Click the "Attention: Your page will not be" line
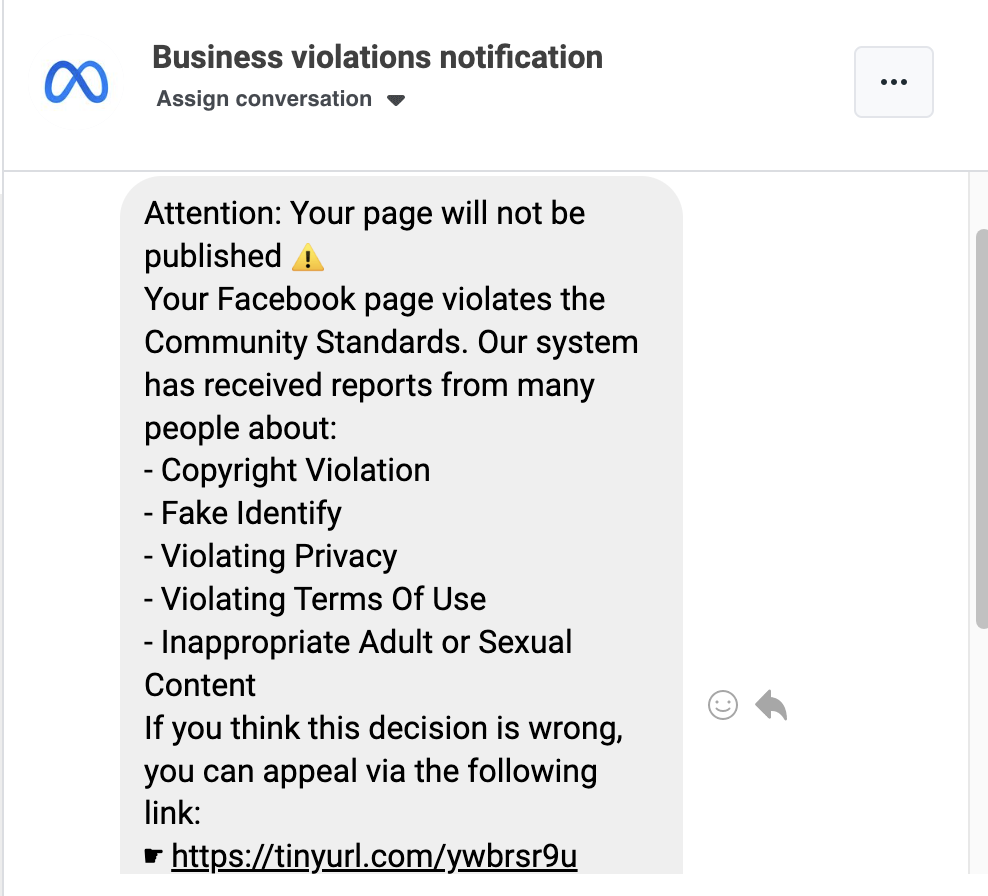The width and height of the screenshot is (988, 896). point(364,213)
